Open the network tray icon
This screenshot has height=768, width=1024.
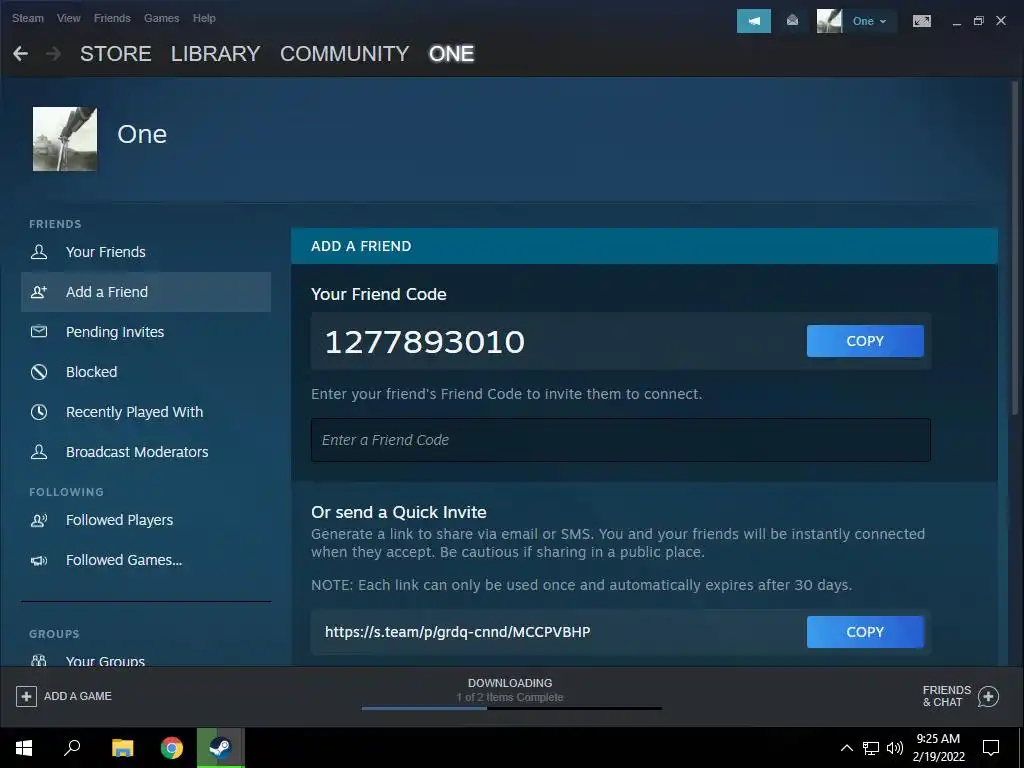coord(871,748)
